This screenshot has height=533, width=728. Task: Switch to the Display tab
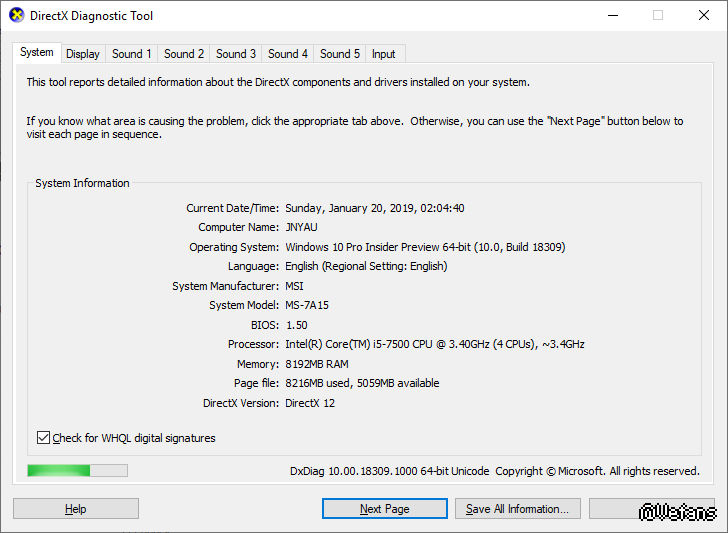pyautogui.click(x=83, y=54)
